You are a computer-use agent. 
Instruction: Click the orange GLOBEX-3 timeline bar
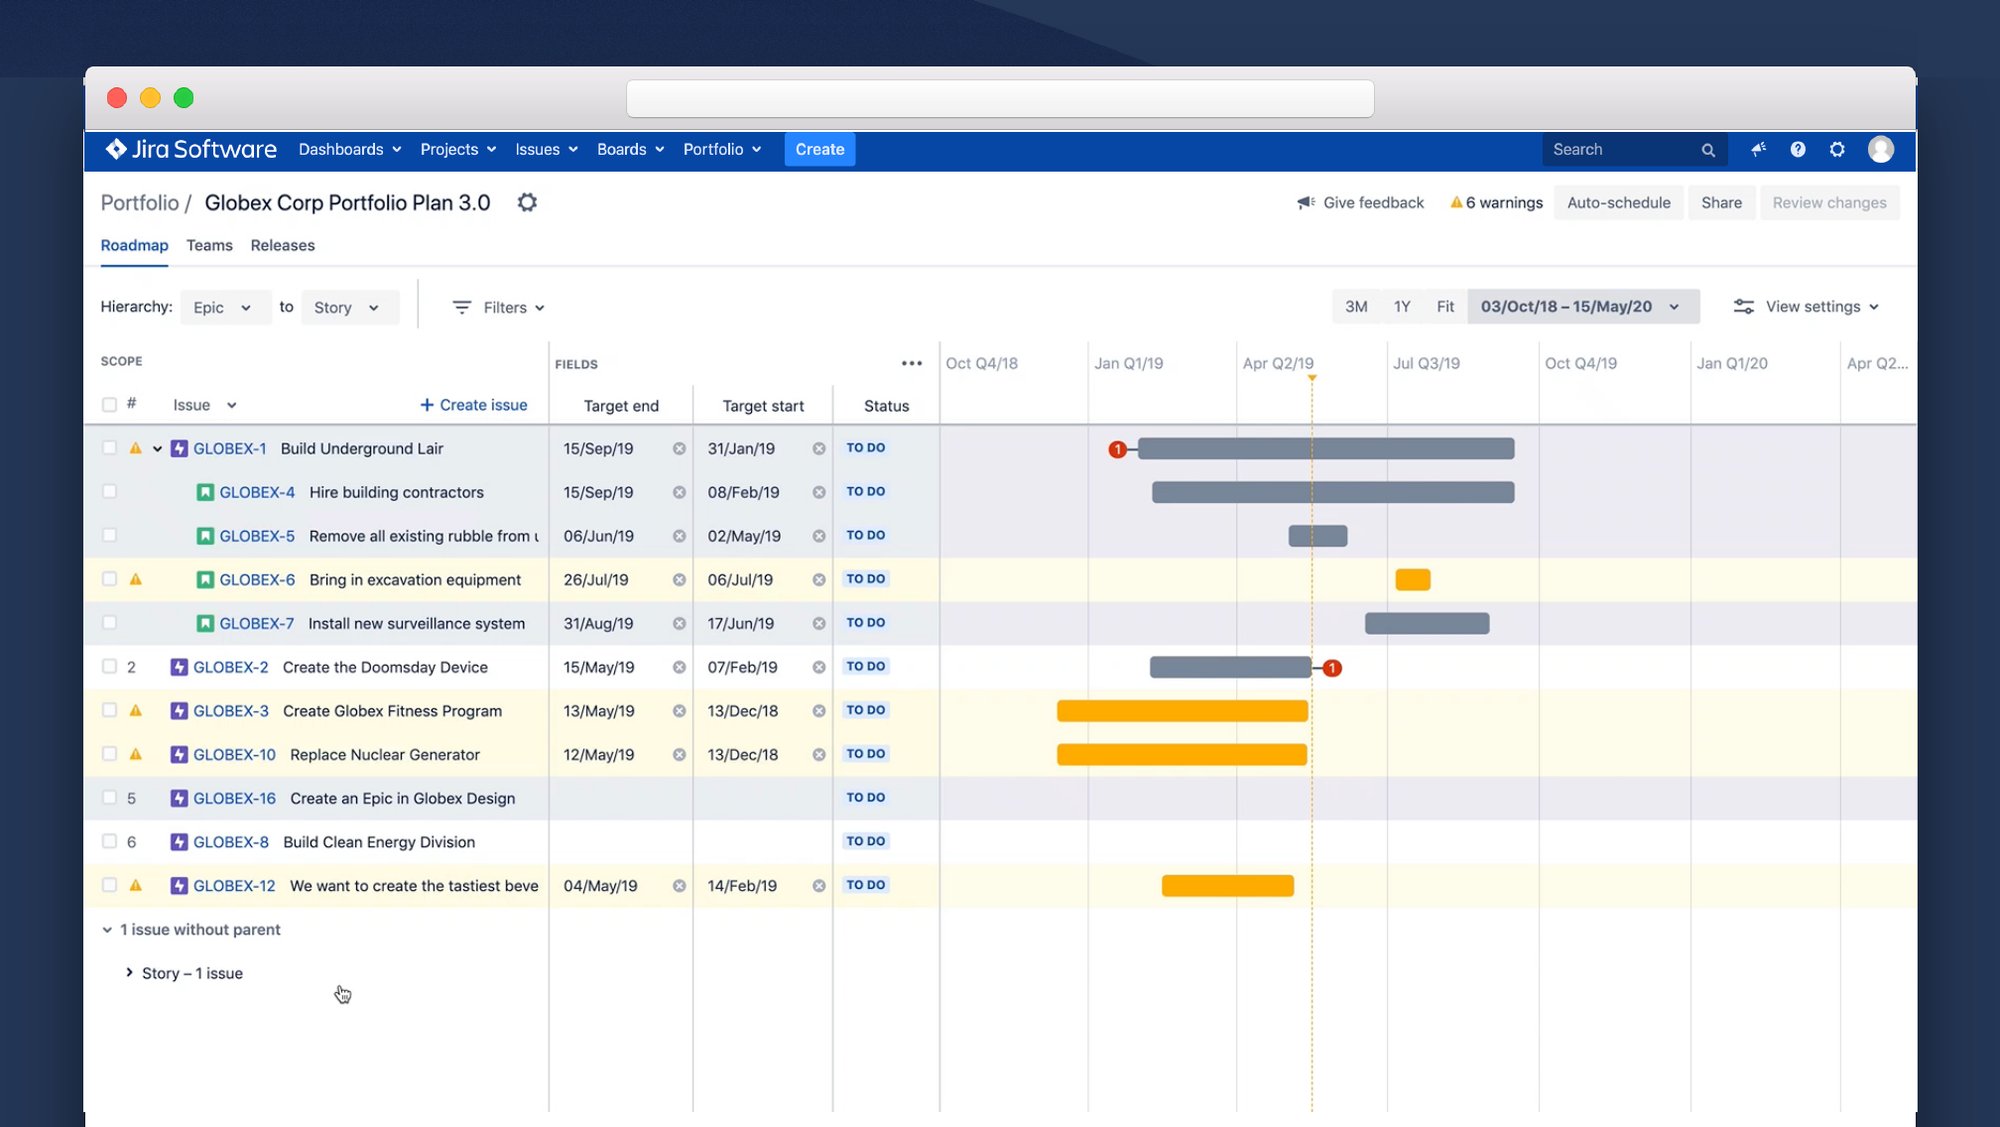tap(1182, 711)
